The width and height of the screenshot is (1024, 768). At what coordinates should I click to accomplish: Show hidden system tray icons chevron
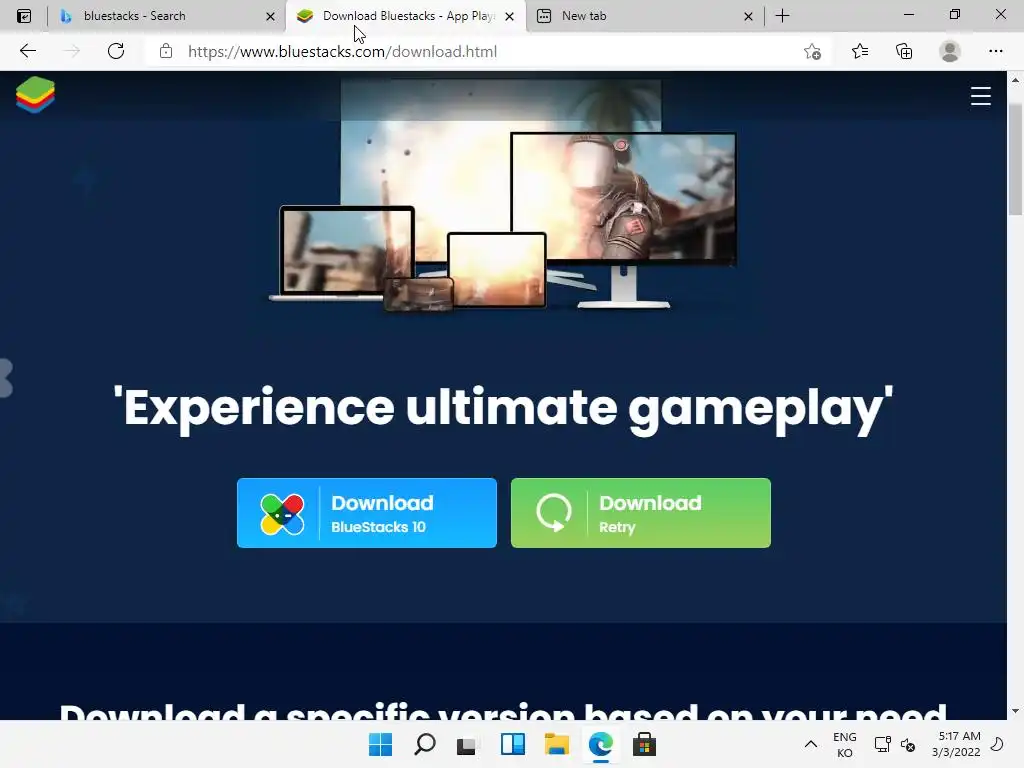point(810,744)
